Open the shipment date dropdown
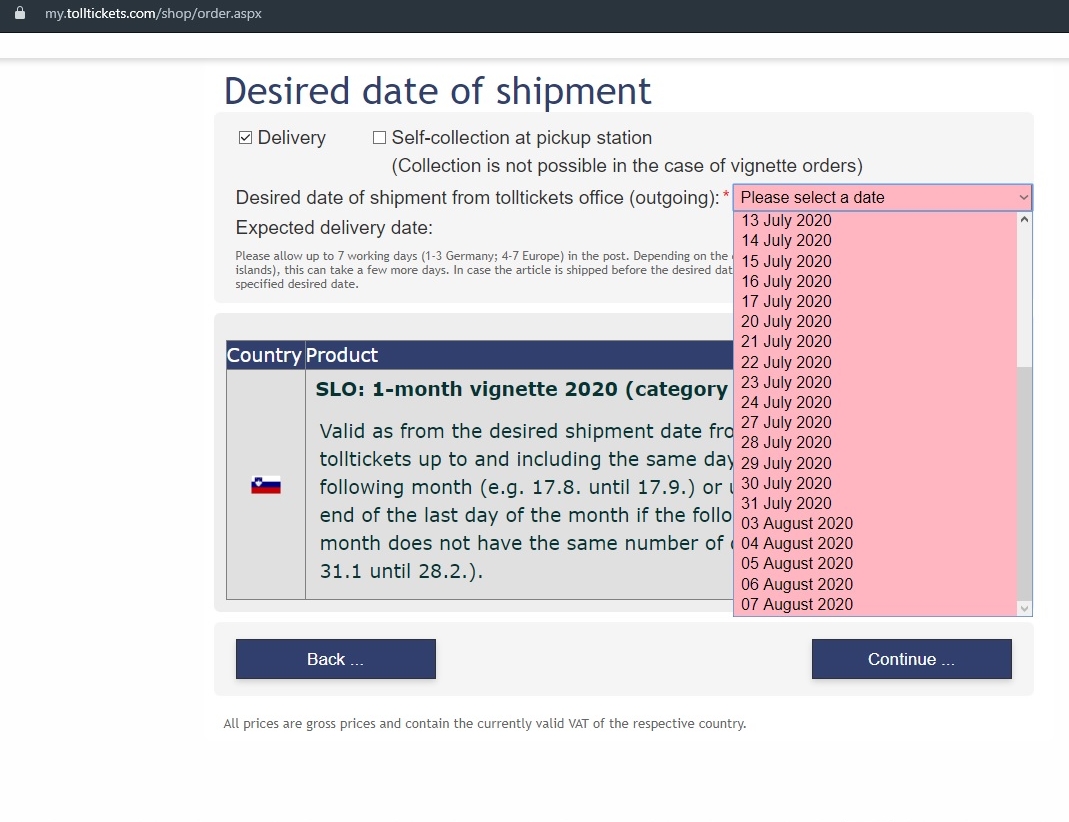1069x822 pixels. pos(882,198)
